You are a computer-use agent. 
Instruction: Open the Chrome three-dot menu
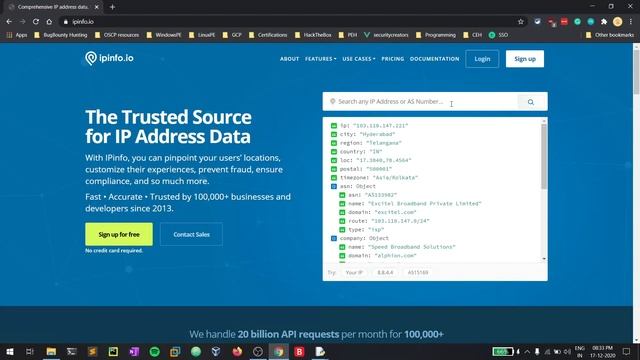pos(631,22)
